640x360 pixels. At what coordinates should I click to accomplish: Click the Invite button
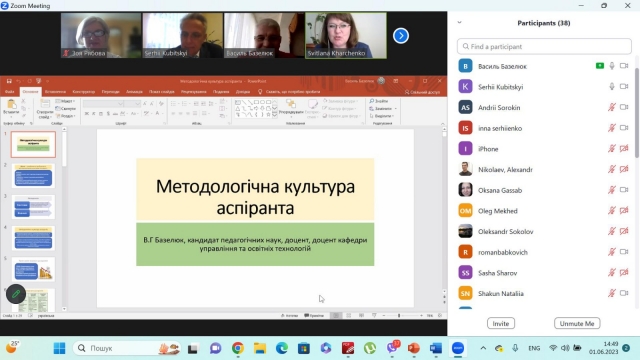(501, 323)
